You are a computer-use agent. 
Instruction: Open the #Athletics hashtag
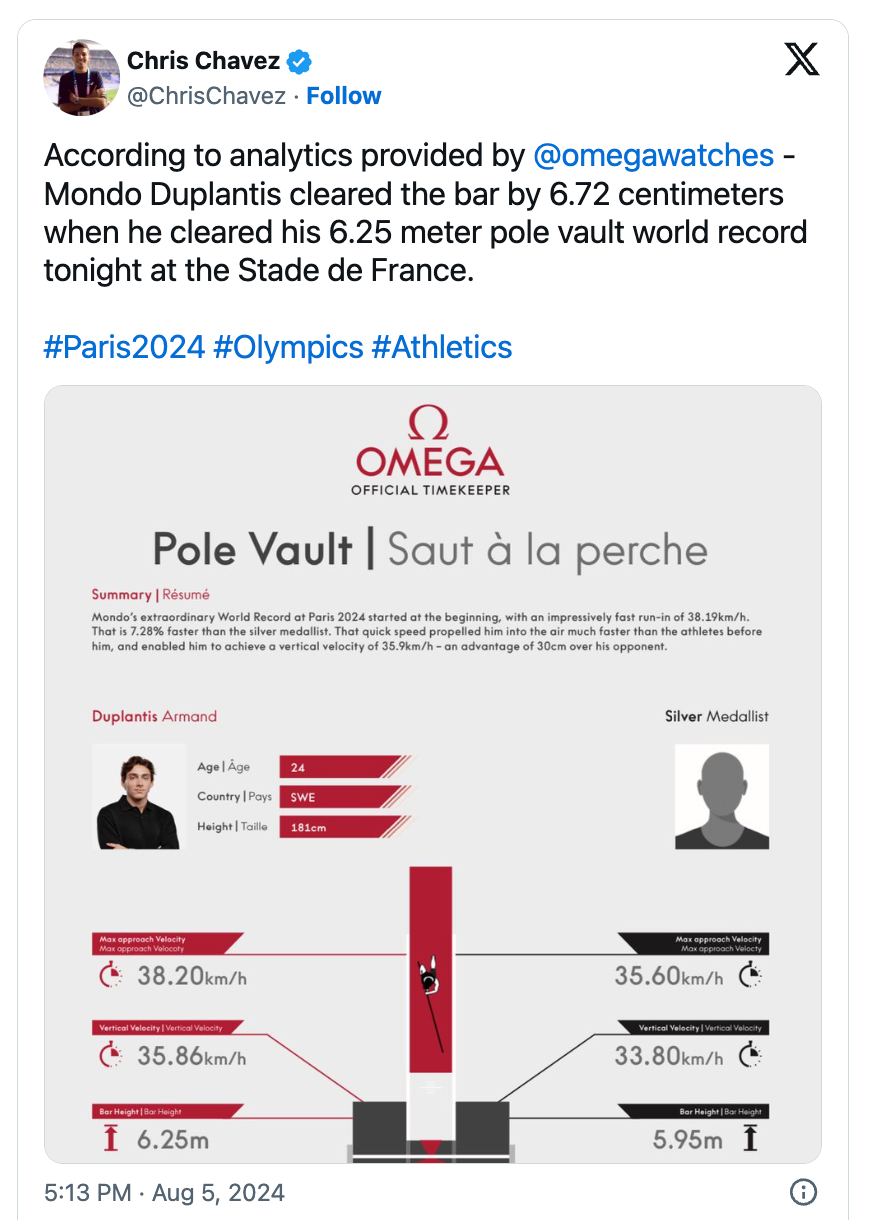441,347
